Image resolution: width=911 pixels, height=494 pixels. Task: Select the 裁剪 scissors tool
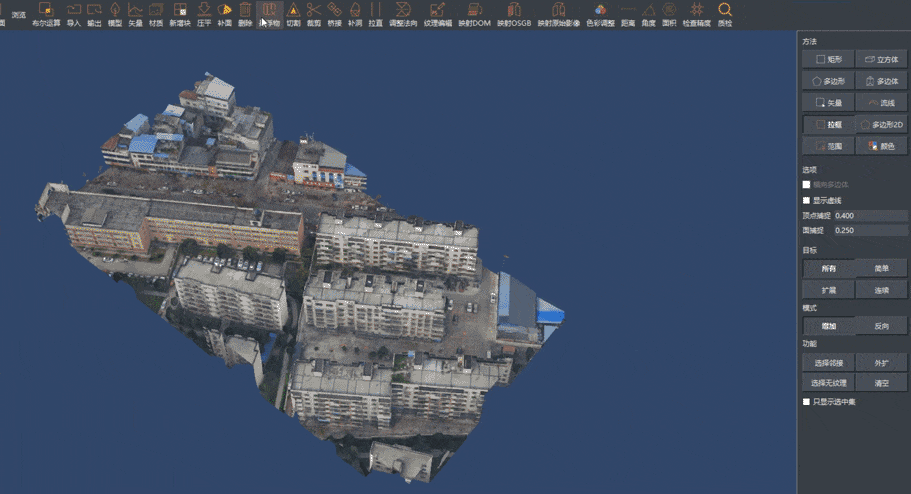pos(314,13)
